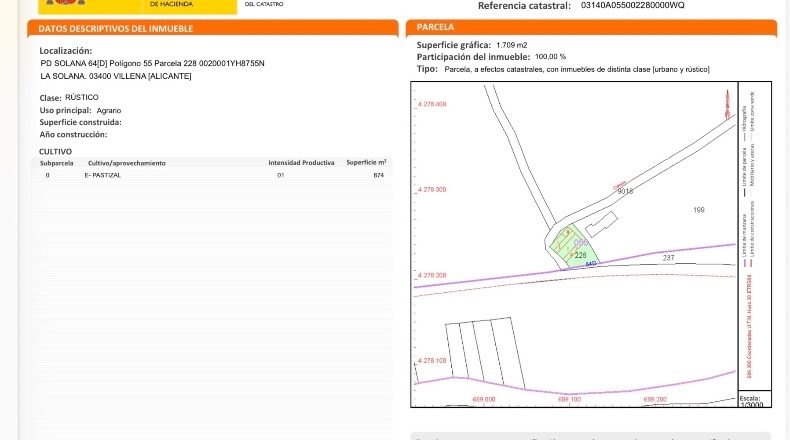Image resolution: width=790 pixels, height=440 pixels.
Task: Click the 'Referencia catastral:' label
Action: (x=524, y=6)
